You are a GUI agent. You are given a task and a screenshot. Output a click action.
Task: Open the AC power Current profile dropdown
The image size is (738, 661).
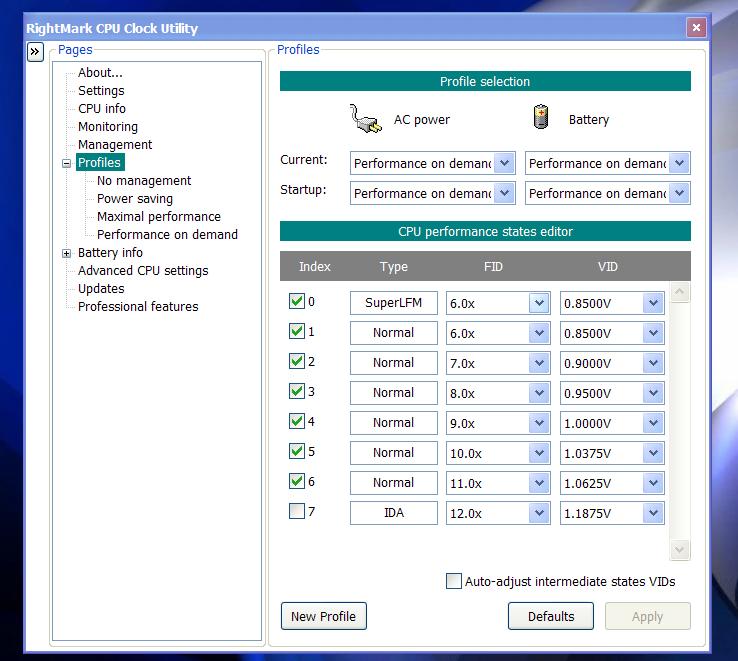[x=505, y=163]
